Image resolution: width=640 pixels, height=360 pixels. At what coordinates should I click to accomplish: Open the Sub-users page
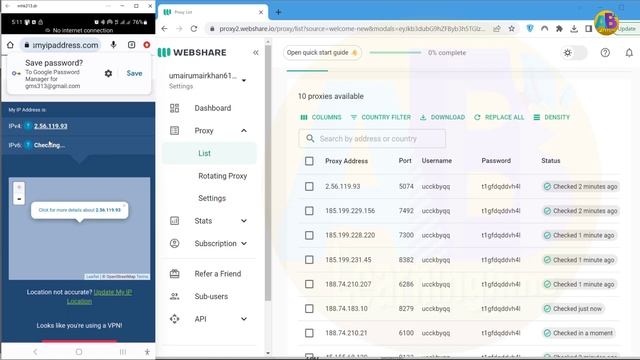(x=211, y=296)
